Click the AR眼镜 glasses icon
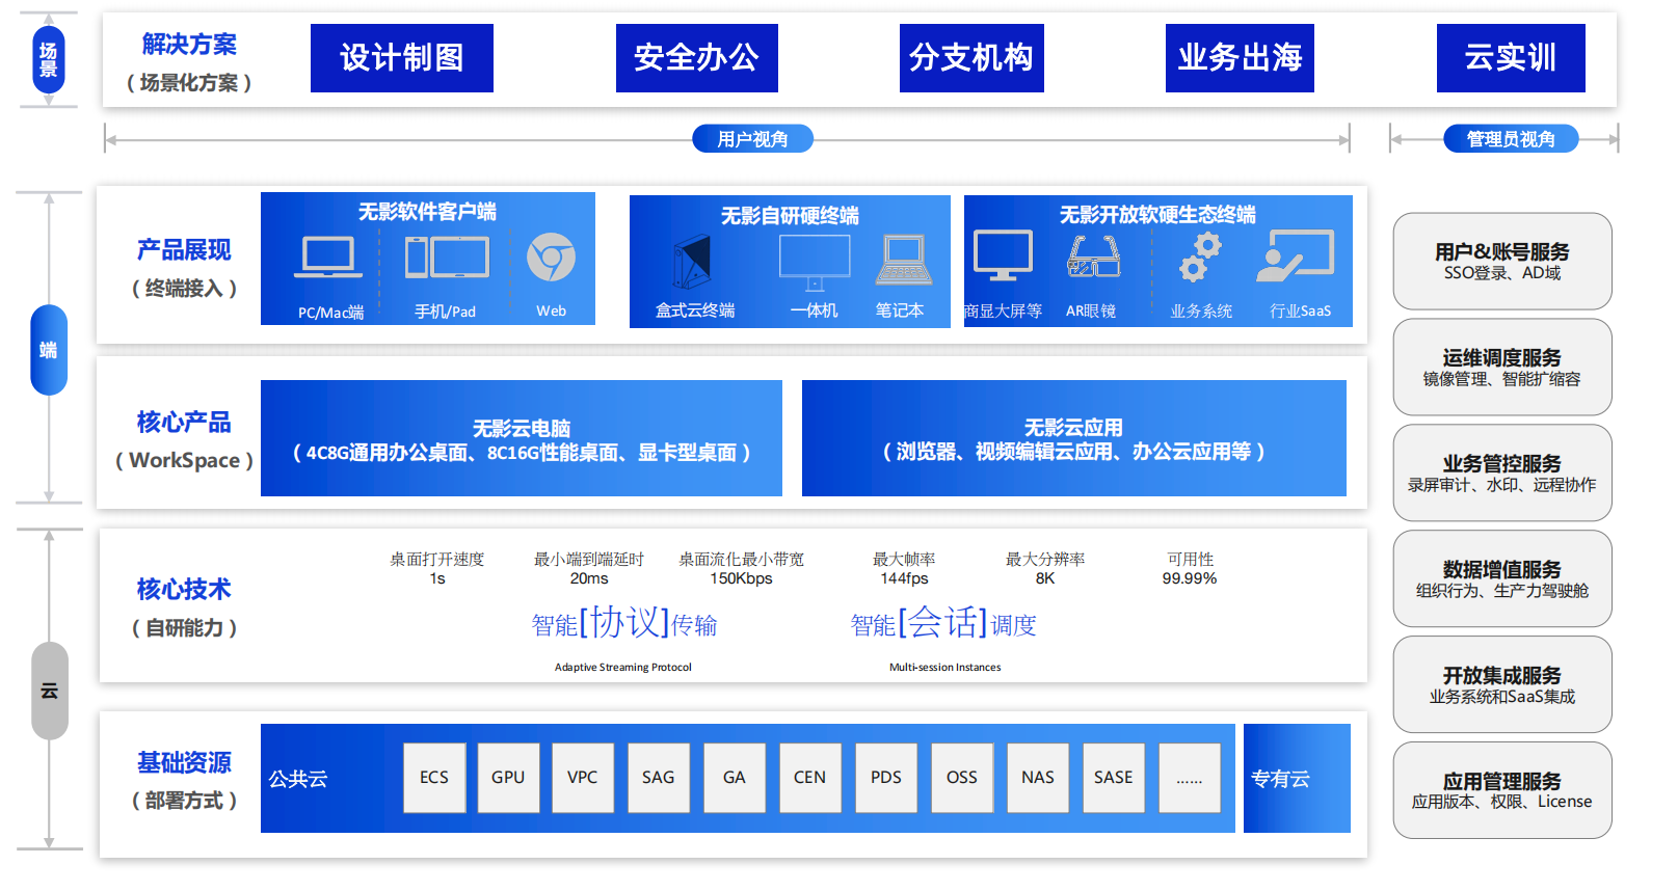This screenshot has width=1678, height=892. click(1093, 257)
